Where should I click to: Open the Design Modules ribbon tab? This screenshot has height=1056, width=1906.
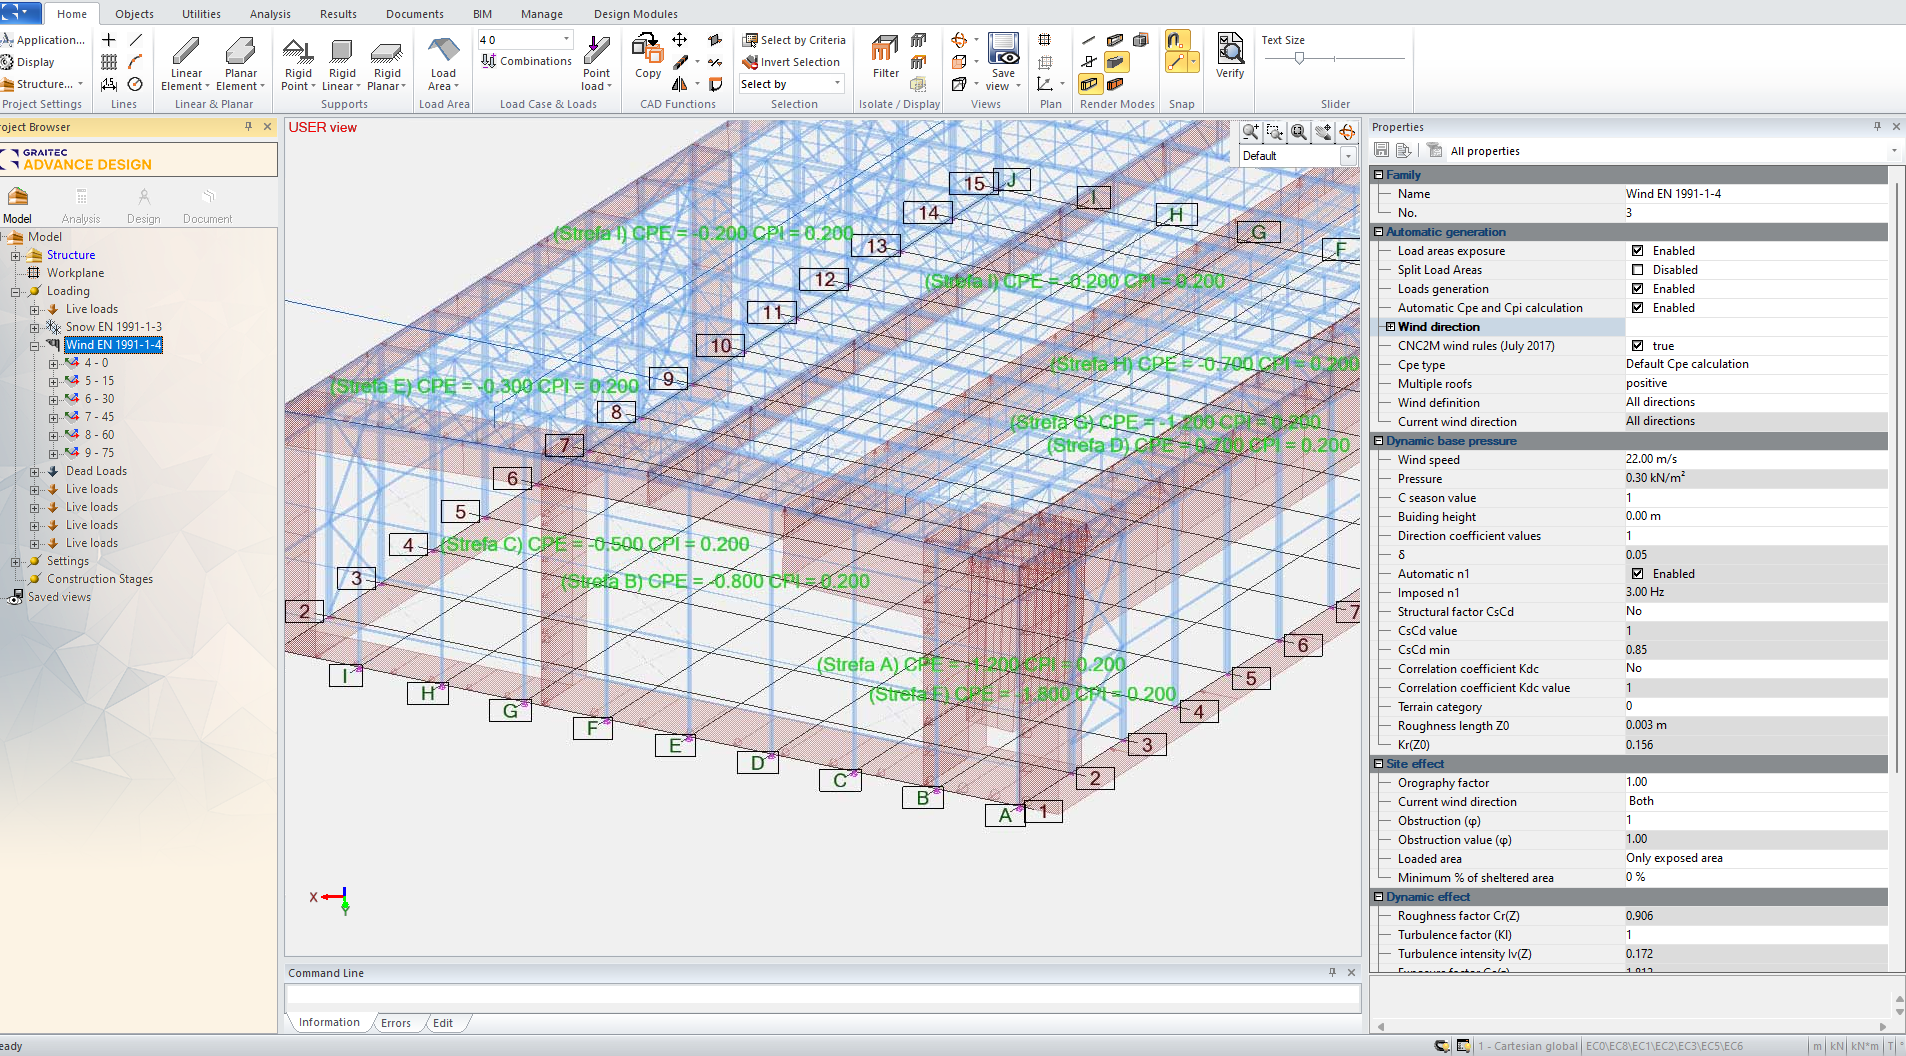635,14
